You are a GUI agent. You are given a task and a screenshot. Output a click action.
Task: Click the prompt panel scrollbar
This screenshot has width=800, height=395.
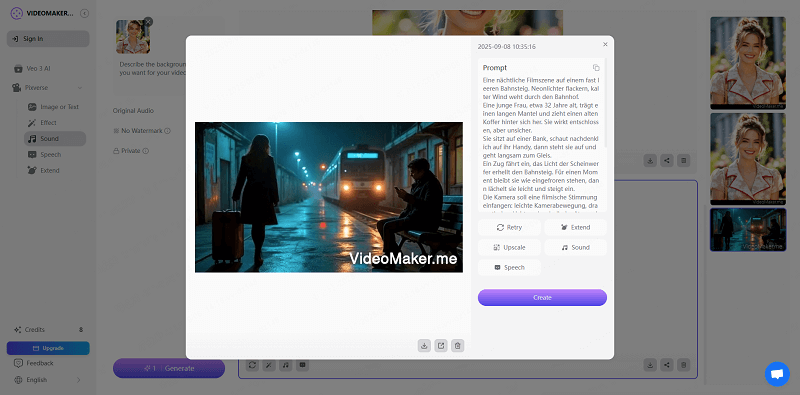[x=606, y=102]
